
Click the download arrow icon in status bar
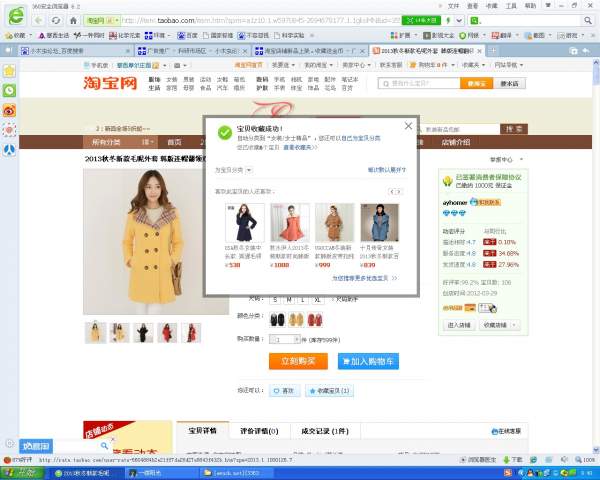[506, 459]
